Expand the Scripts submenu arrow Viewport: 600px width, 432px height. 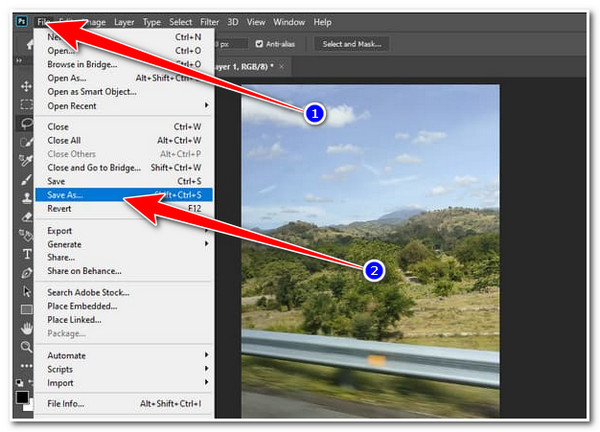click(x=207, y=368)
